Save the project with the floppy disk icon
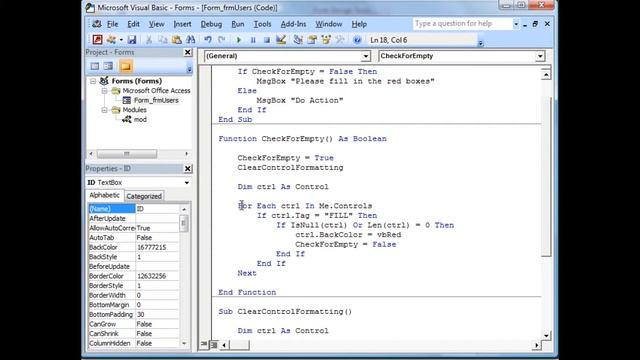The height and width of the screenshot is (360, 640). click(131, 40)
